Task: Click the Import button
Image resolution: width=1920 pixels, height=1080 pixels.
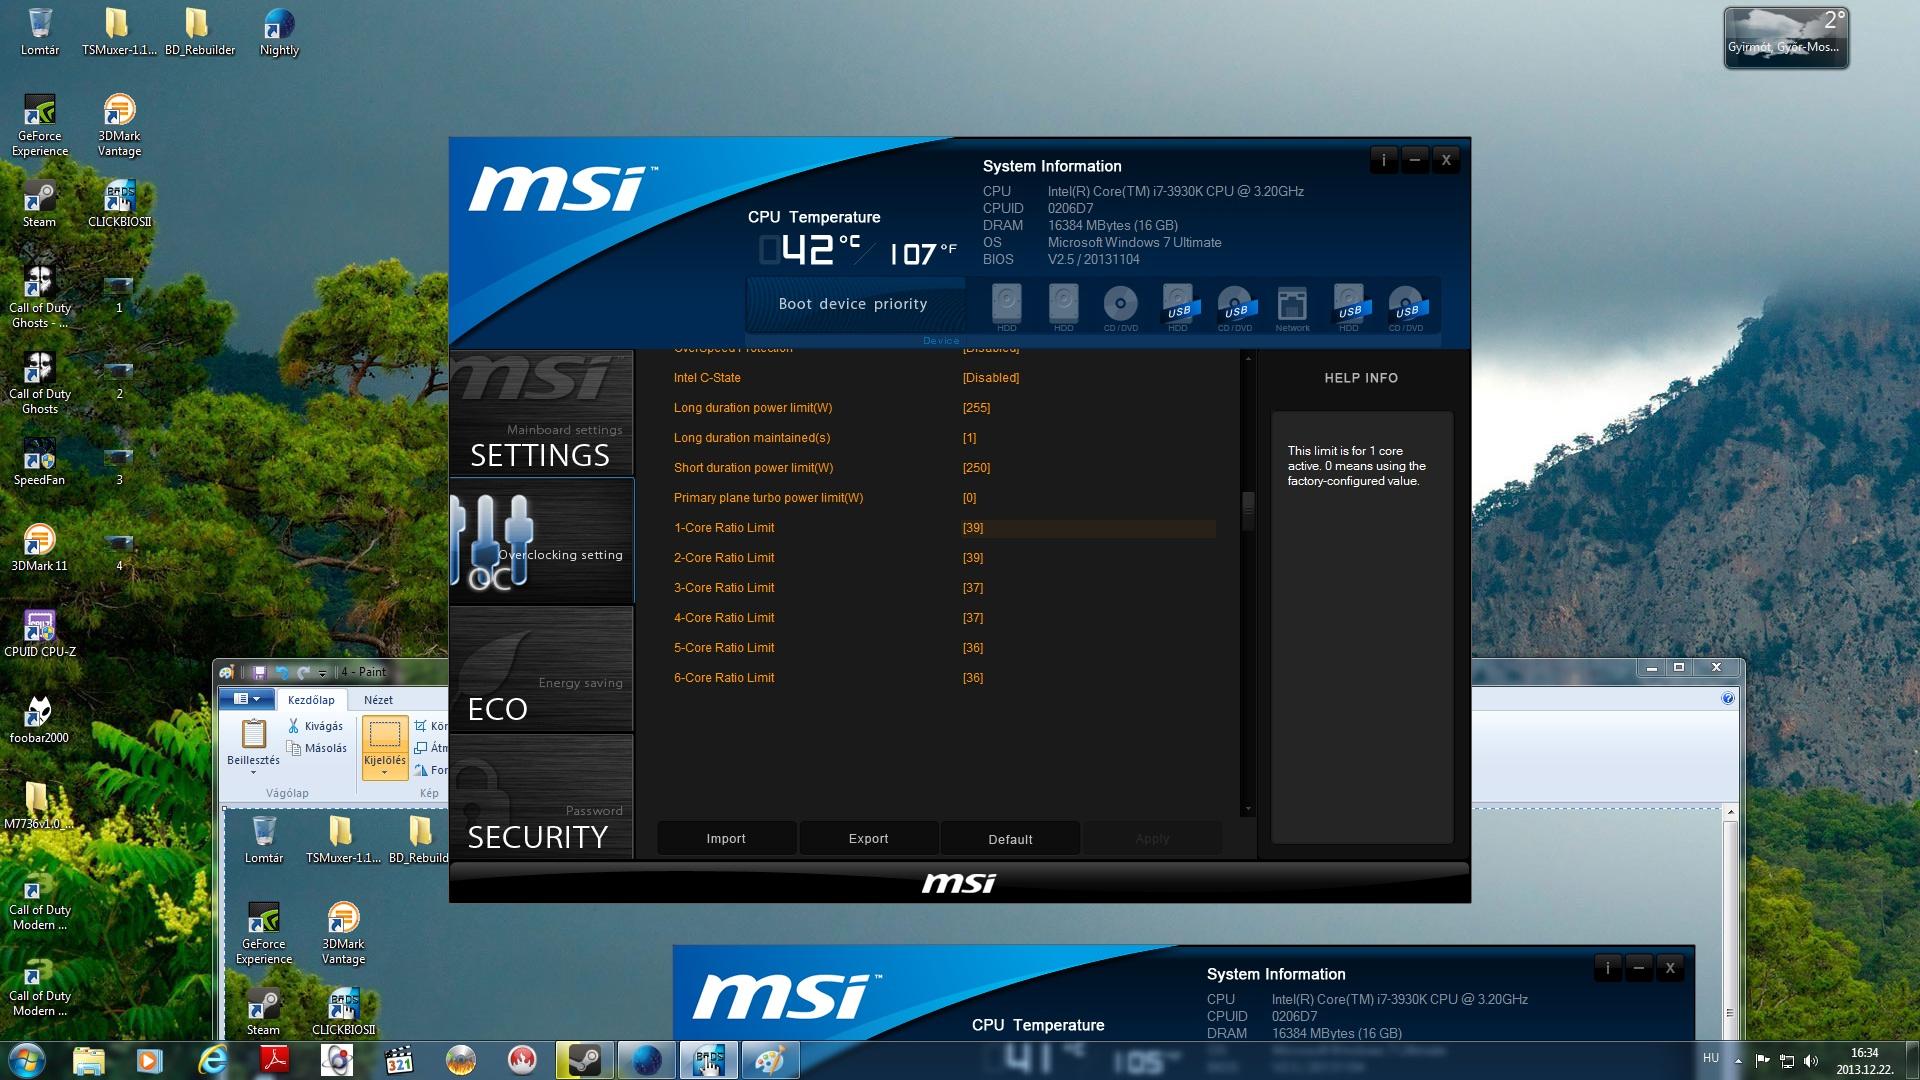Action: 726,839
